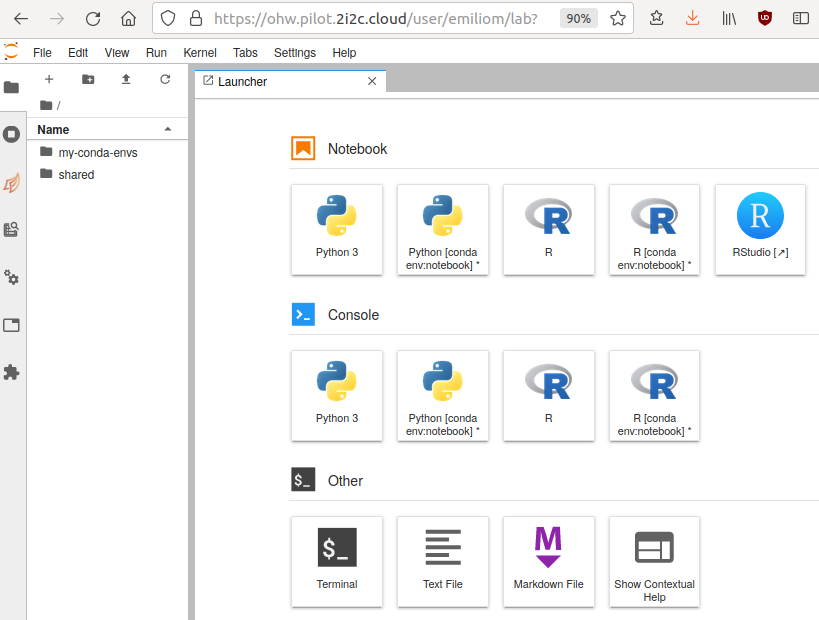Open Running Terminals and Kernels panel

tap(11, 134)
